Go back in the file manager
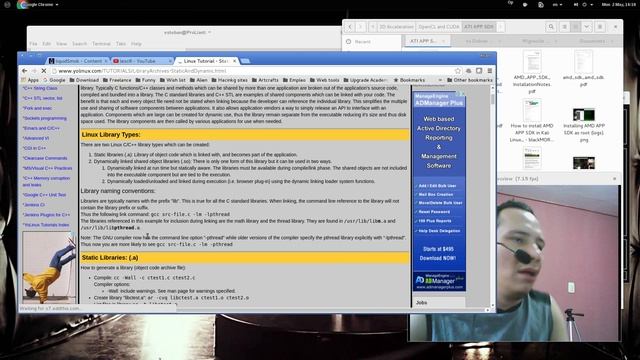This screenshot has width=640, height=360. 350,27
